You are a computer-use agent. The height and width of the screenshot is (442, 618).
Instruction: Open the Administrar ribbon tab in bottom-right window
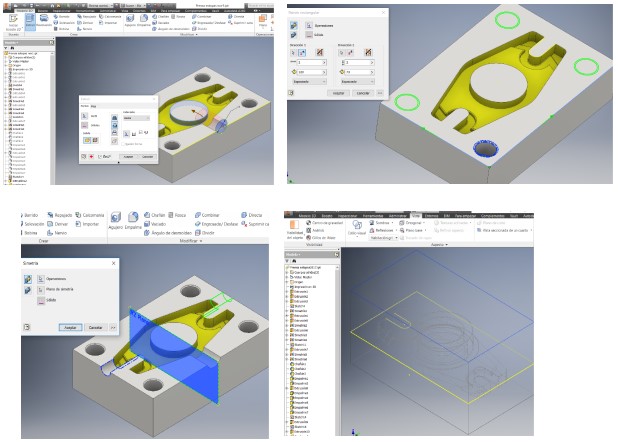pos(398,216)
